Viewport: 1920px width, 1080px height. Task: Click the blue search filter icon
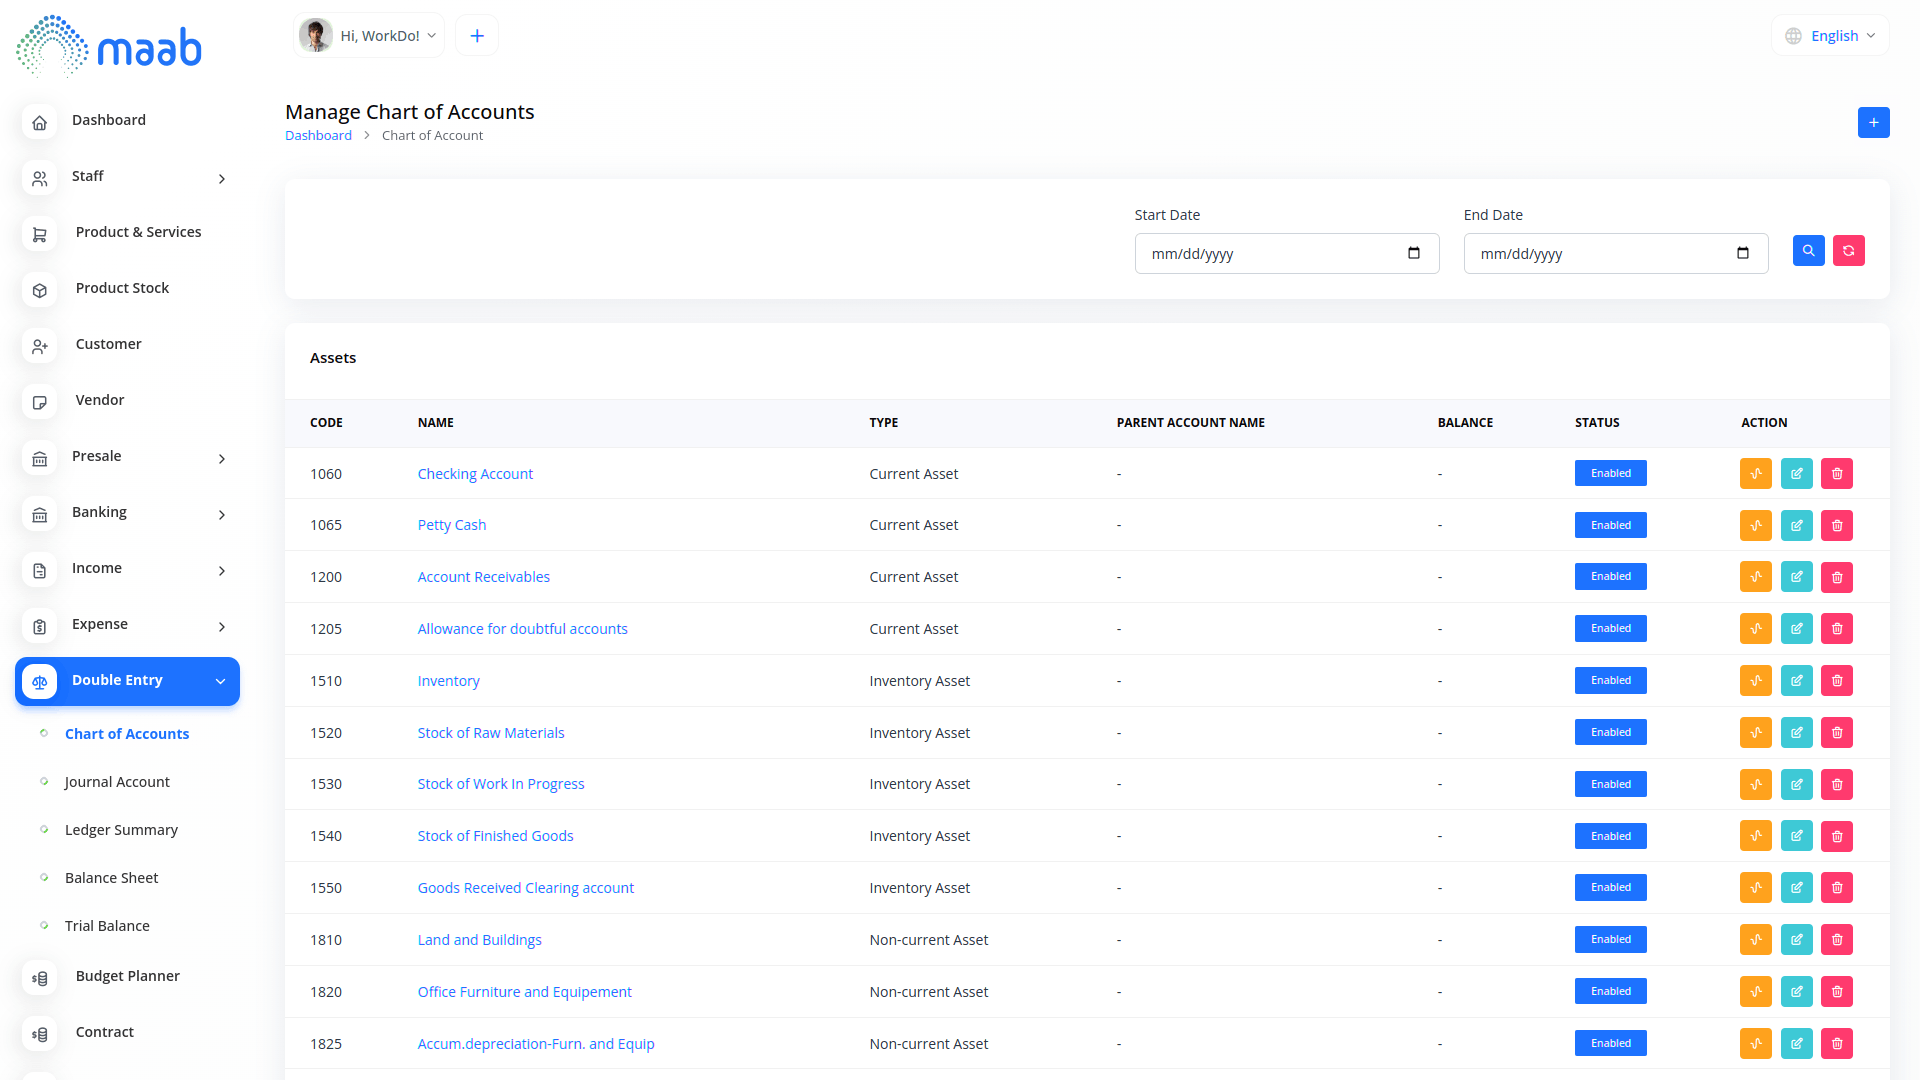click(1808, 251)
